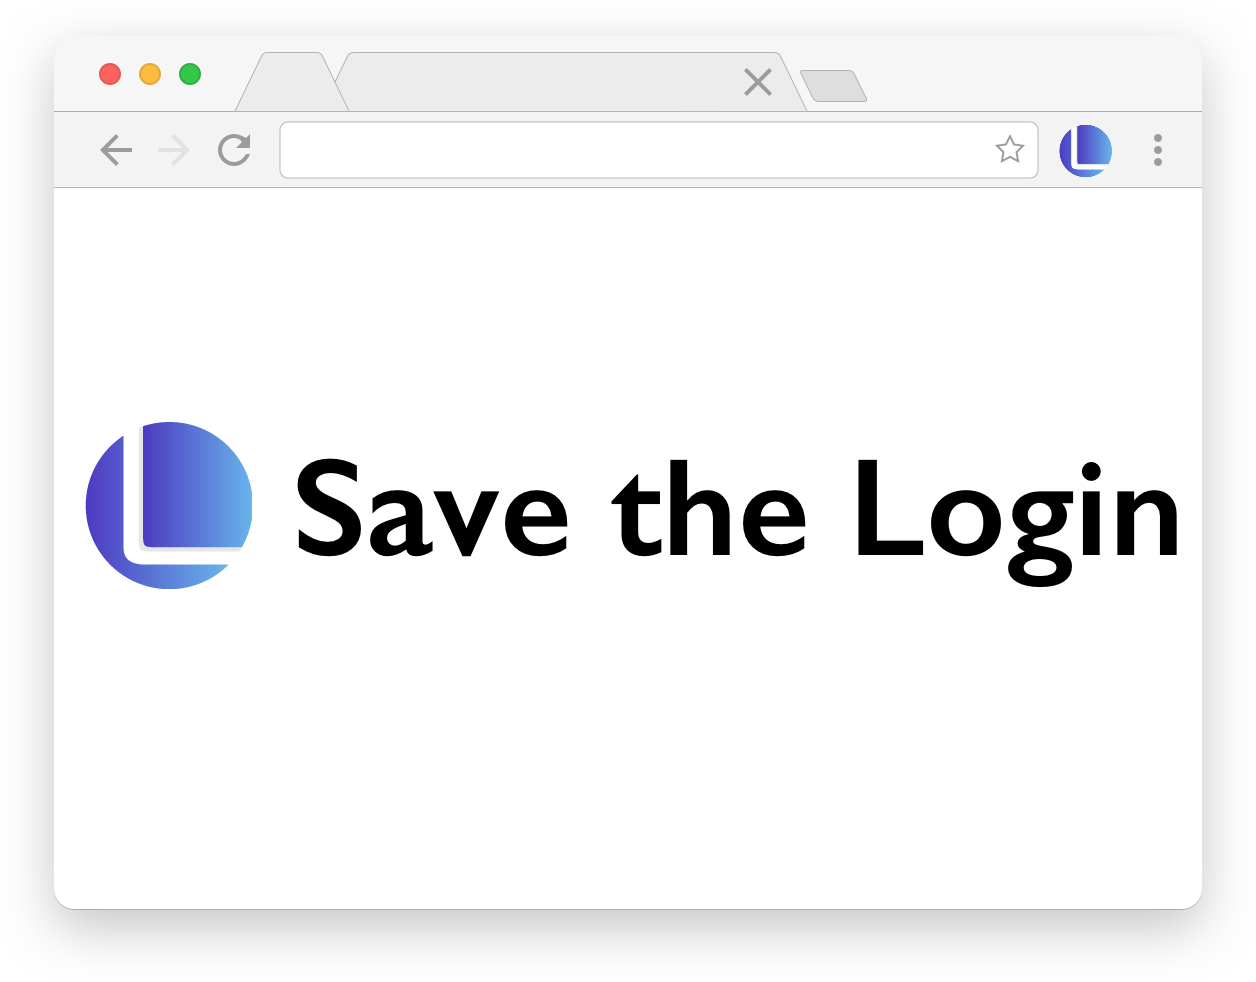Click the red close window button

[x=110, y=74]
